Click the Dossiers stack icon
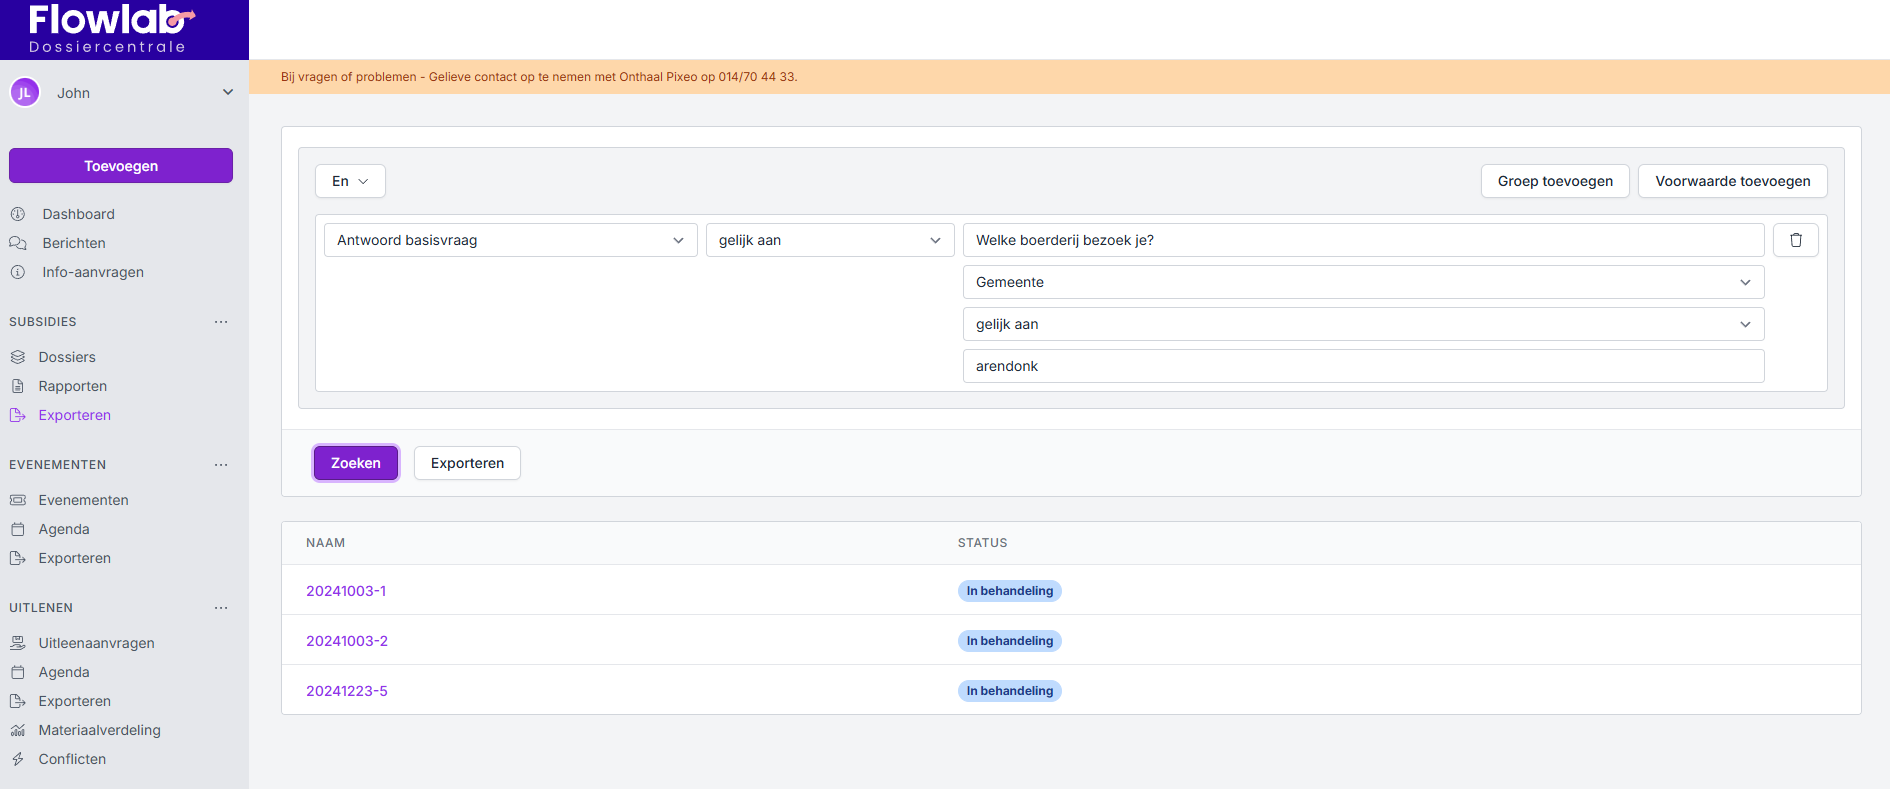Screen dimensions: 1890x789 click(18, 357)
